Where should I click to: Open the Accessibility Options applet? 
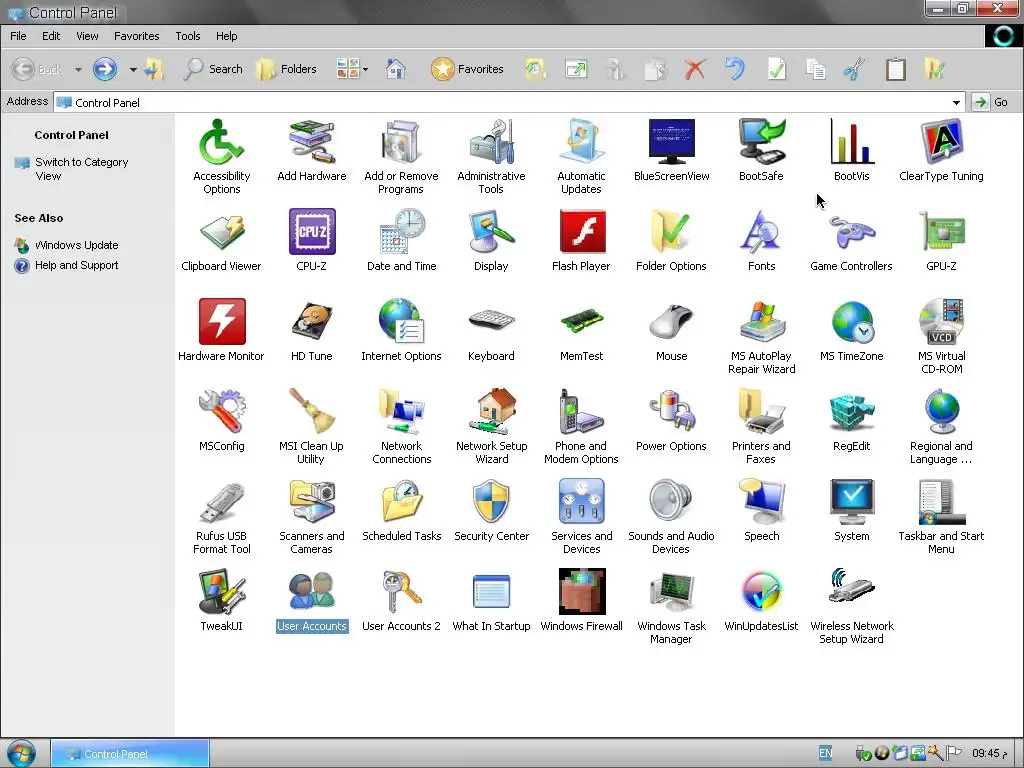[221, 142]
